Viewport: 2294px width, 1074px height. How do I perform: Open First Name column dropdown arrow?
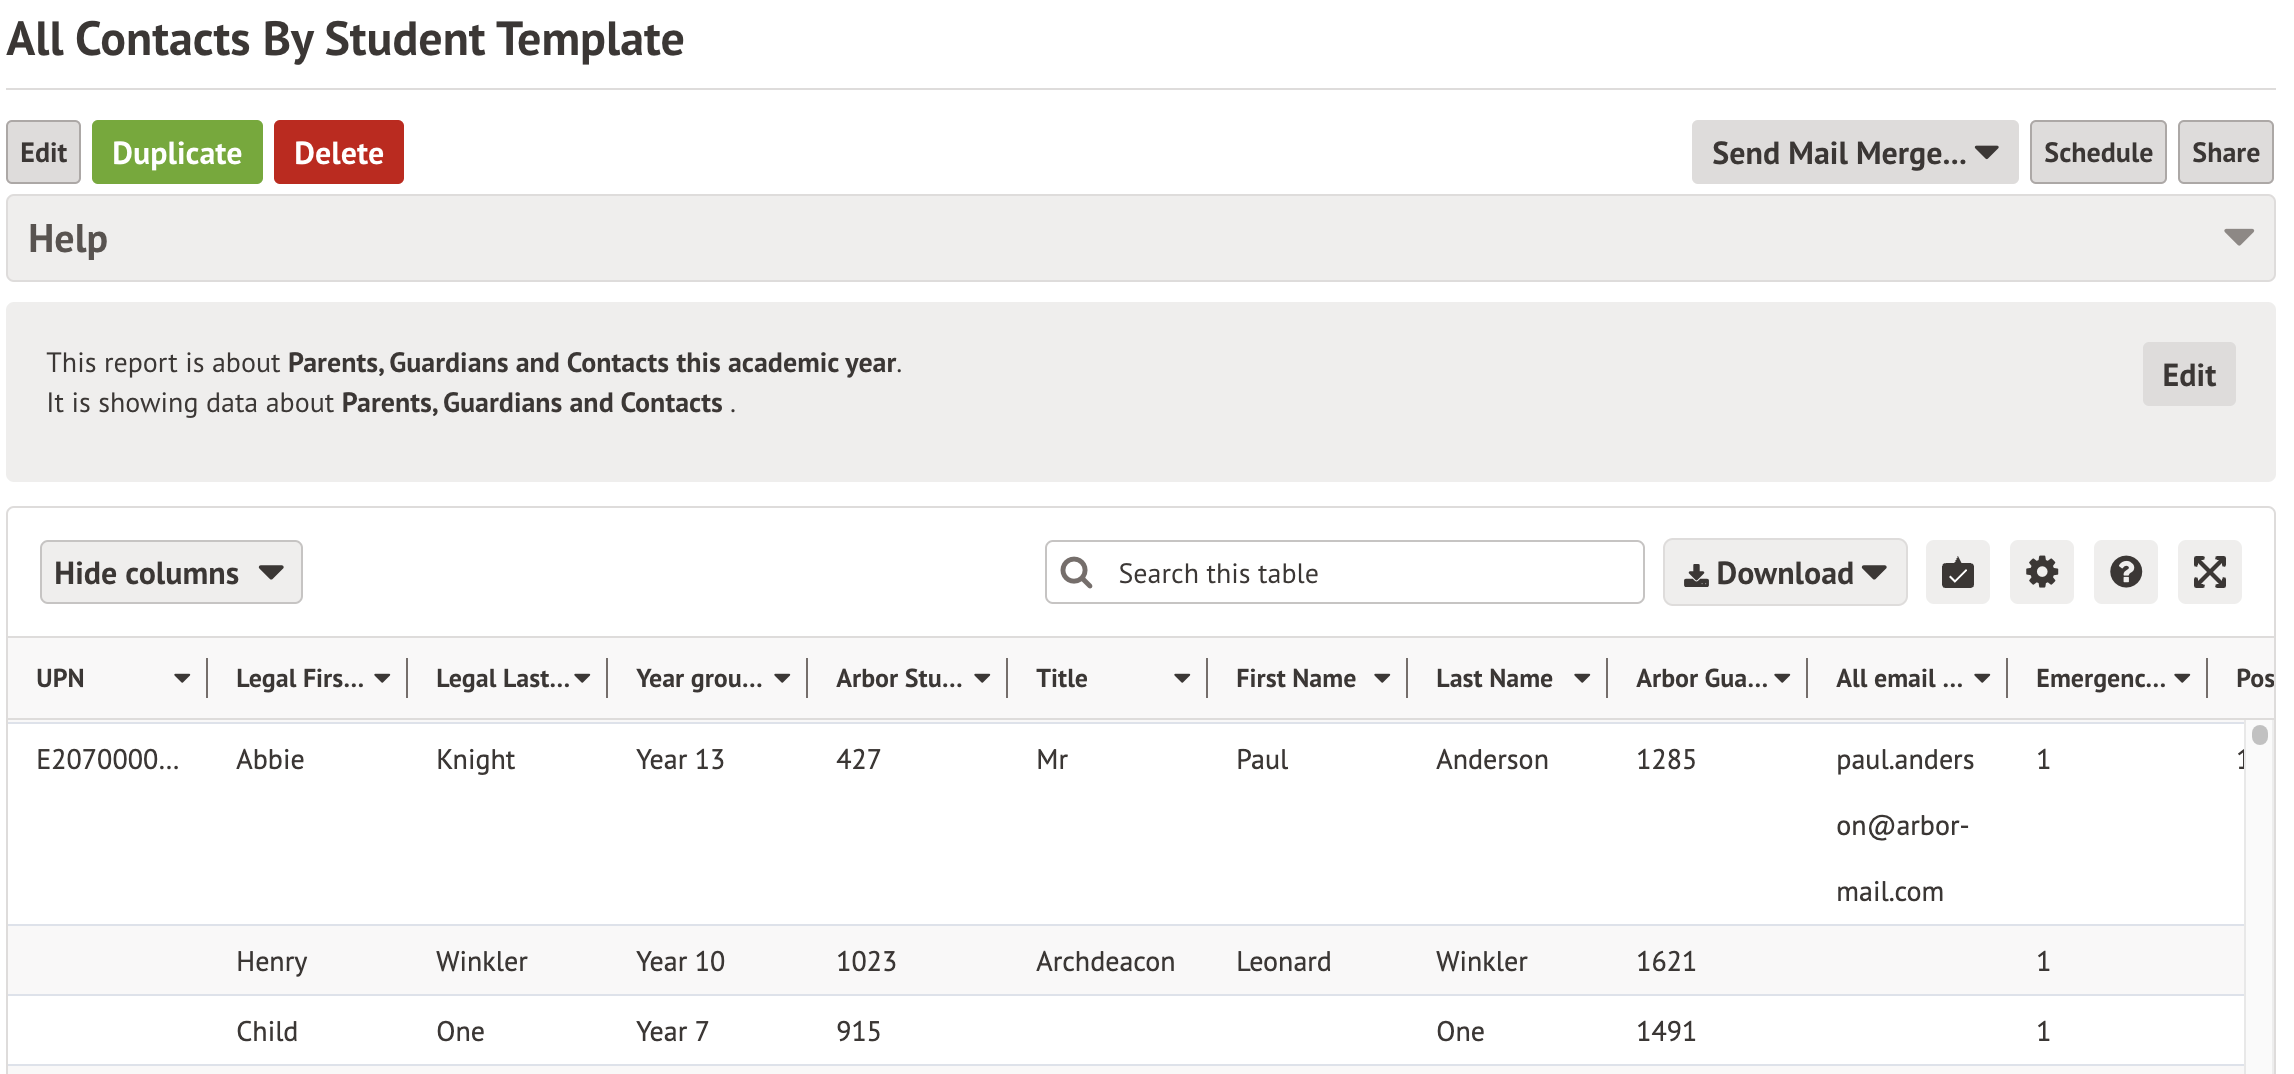[x=1381, y=679]
